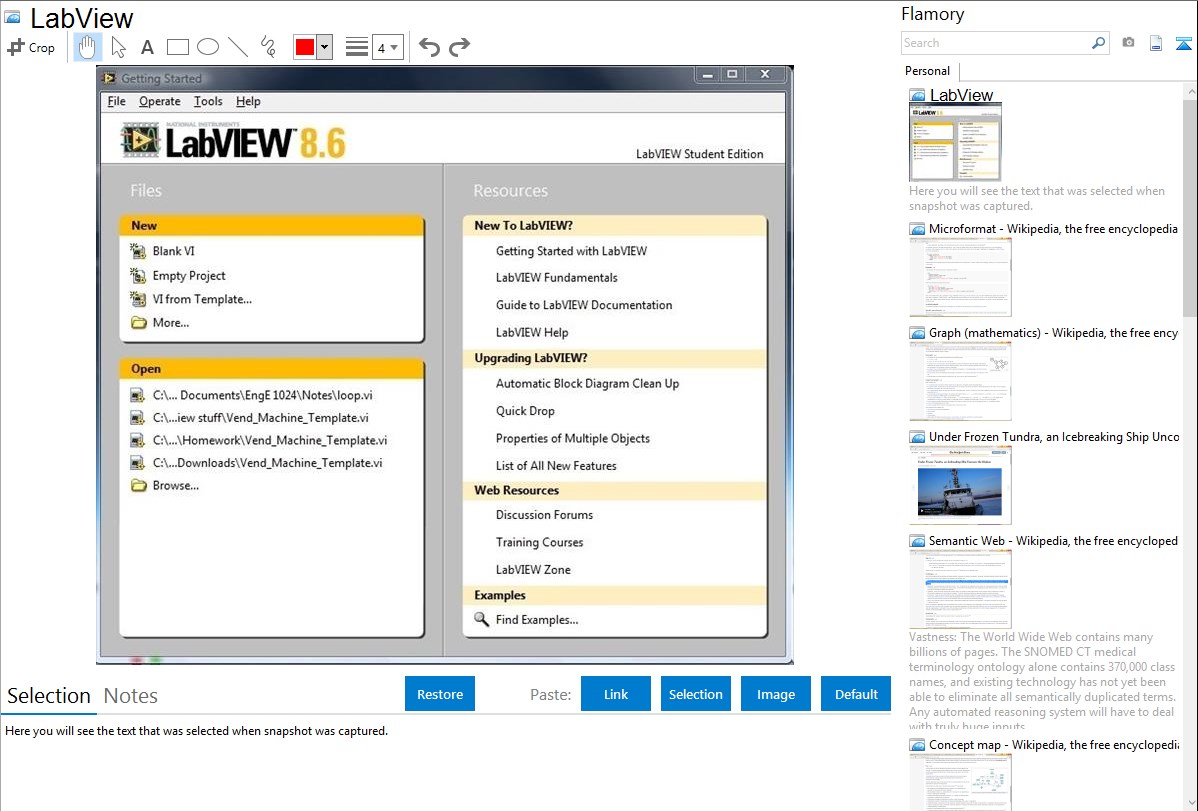Open iew stuff\Vend_Machine_Template.vi recent file

tap(261, 418)
